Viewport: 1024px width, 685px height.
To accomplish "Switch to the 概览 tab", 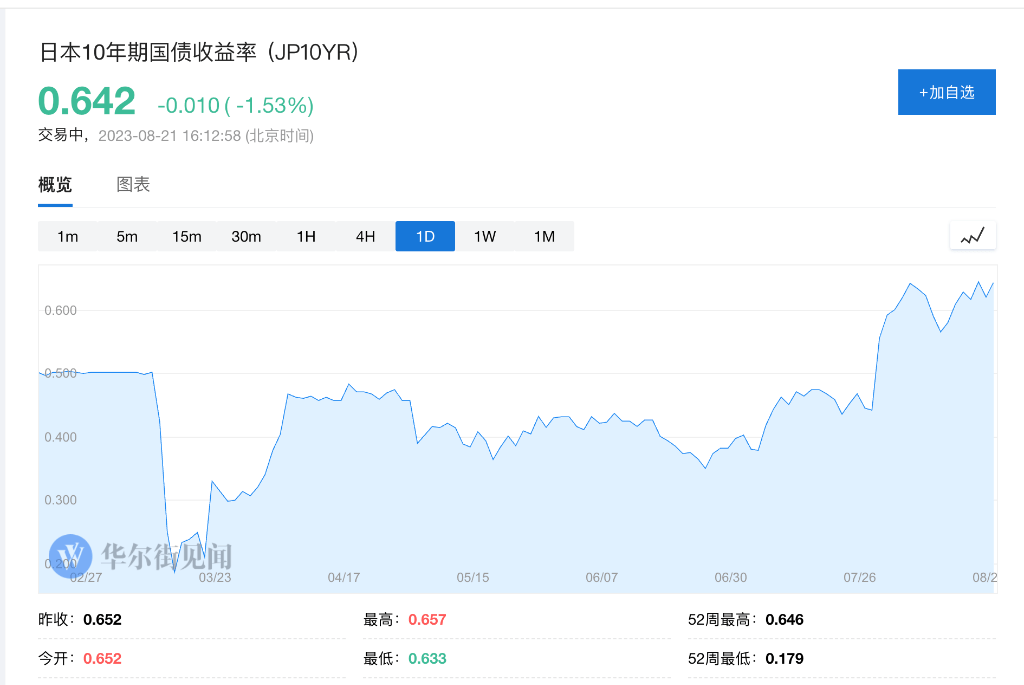I will (x=55, y=184).
